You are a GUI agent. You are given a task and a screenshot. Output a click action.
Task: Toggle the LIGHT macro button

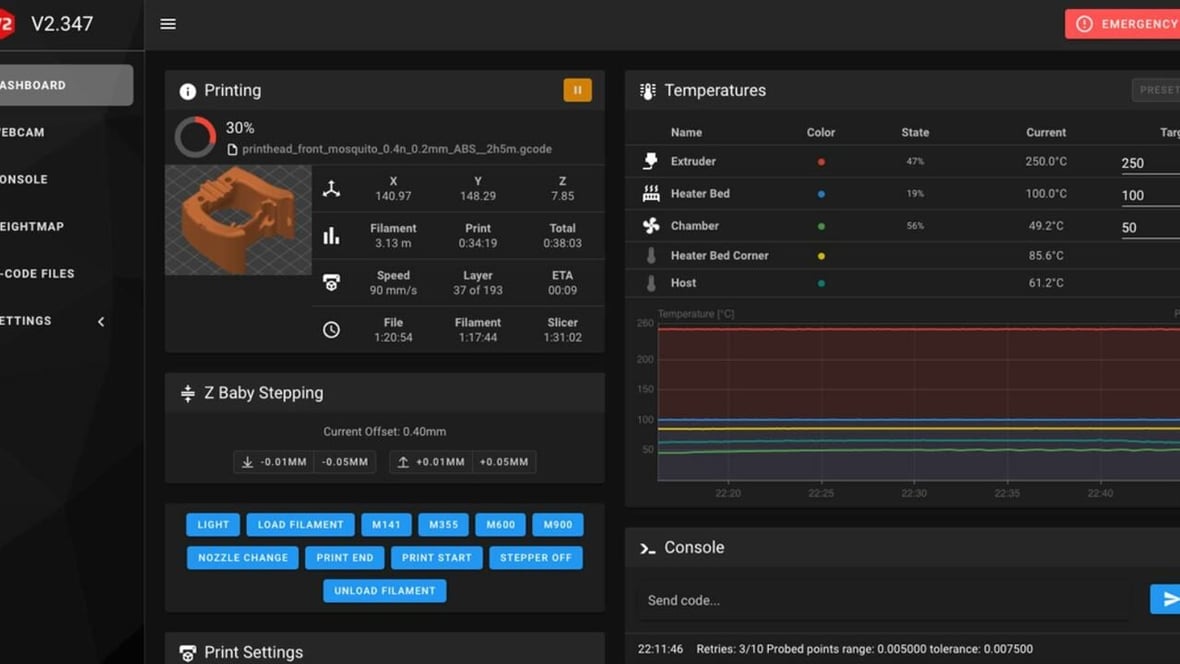point(213,525)
